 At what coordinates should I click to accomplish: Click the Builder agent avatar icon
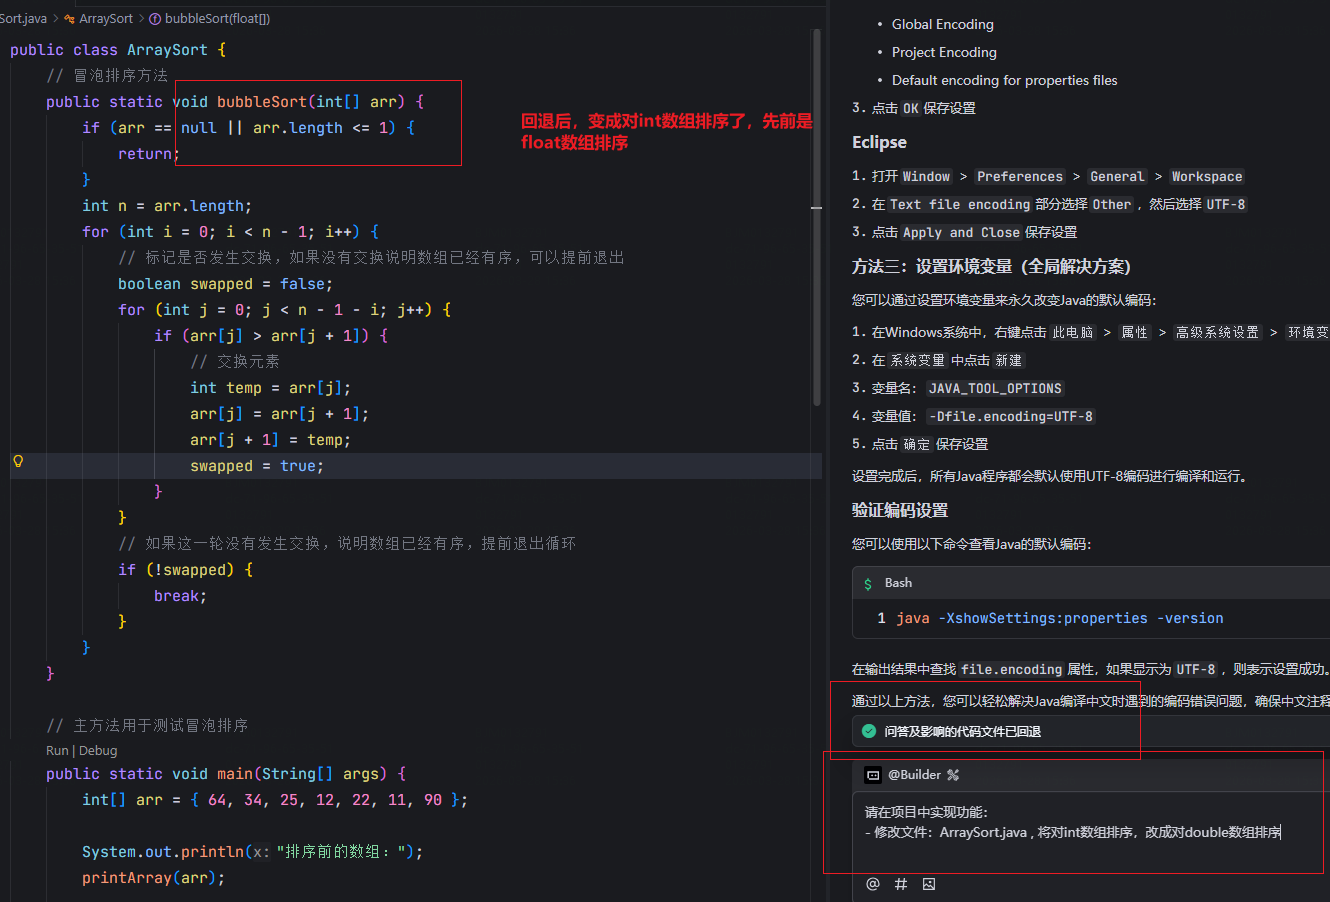coord(873,775)
